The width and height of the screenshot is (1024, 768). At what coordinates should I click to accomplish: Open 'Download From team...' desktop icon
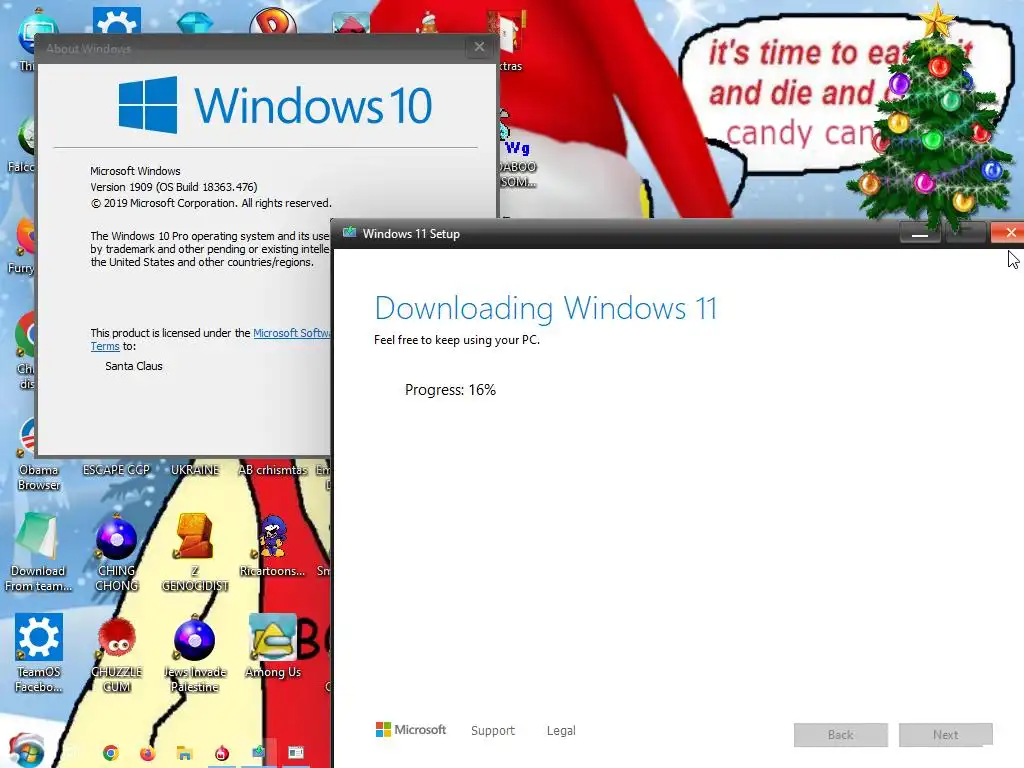pos(38,552)
